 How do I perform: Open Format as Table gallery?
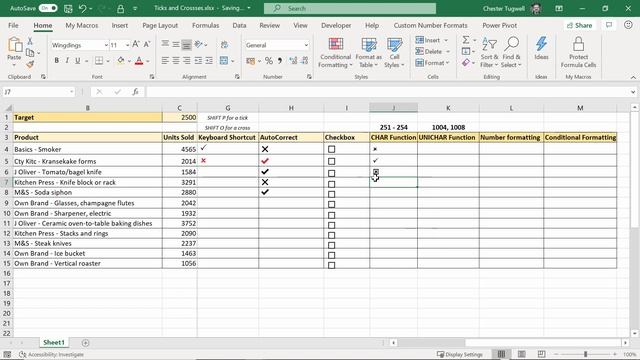click(x=369, y=52)
